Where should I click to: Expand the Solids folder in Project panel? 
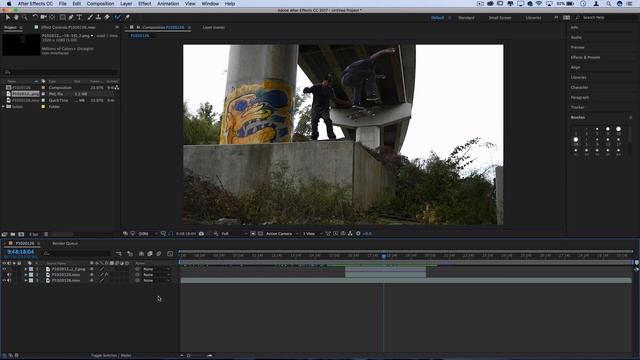point(3,107)
